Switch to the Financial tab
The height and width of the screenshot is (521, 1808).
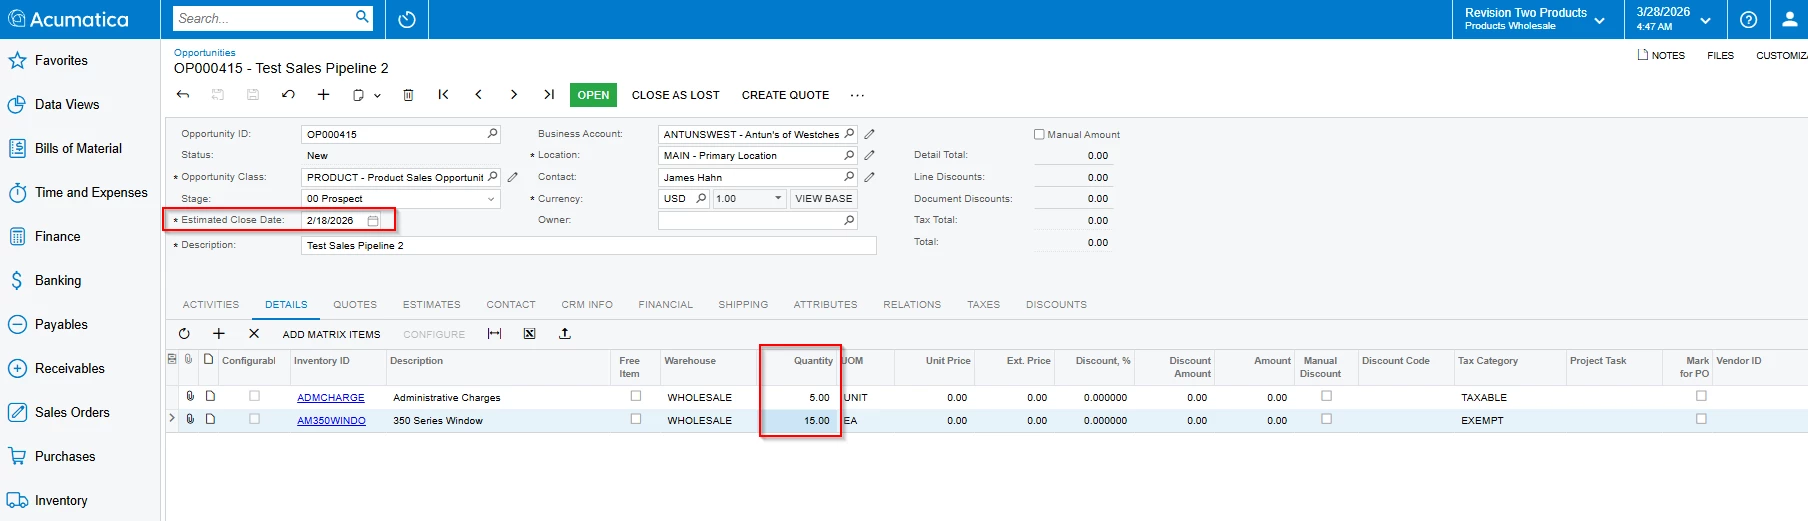pyautogui.click(x=666, y=304)
